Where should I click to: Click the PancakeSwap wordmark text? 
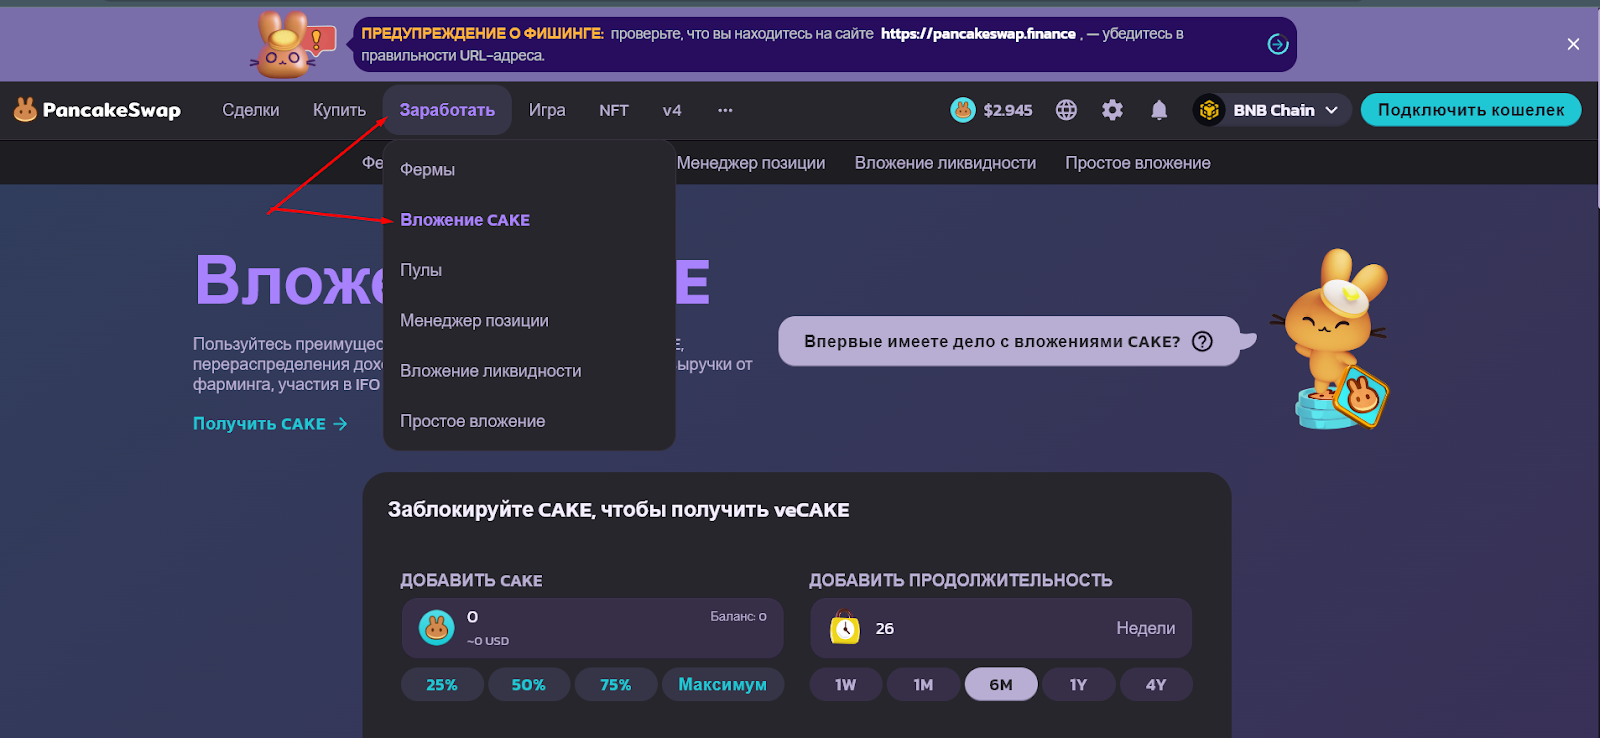pyautogui.click(x=111, y=110)
